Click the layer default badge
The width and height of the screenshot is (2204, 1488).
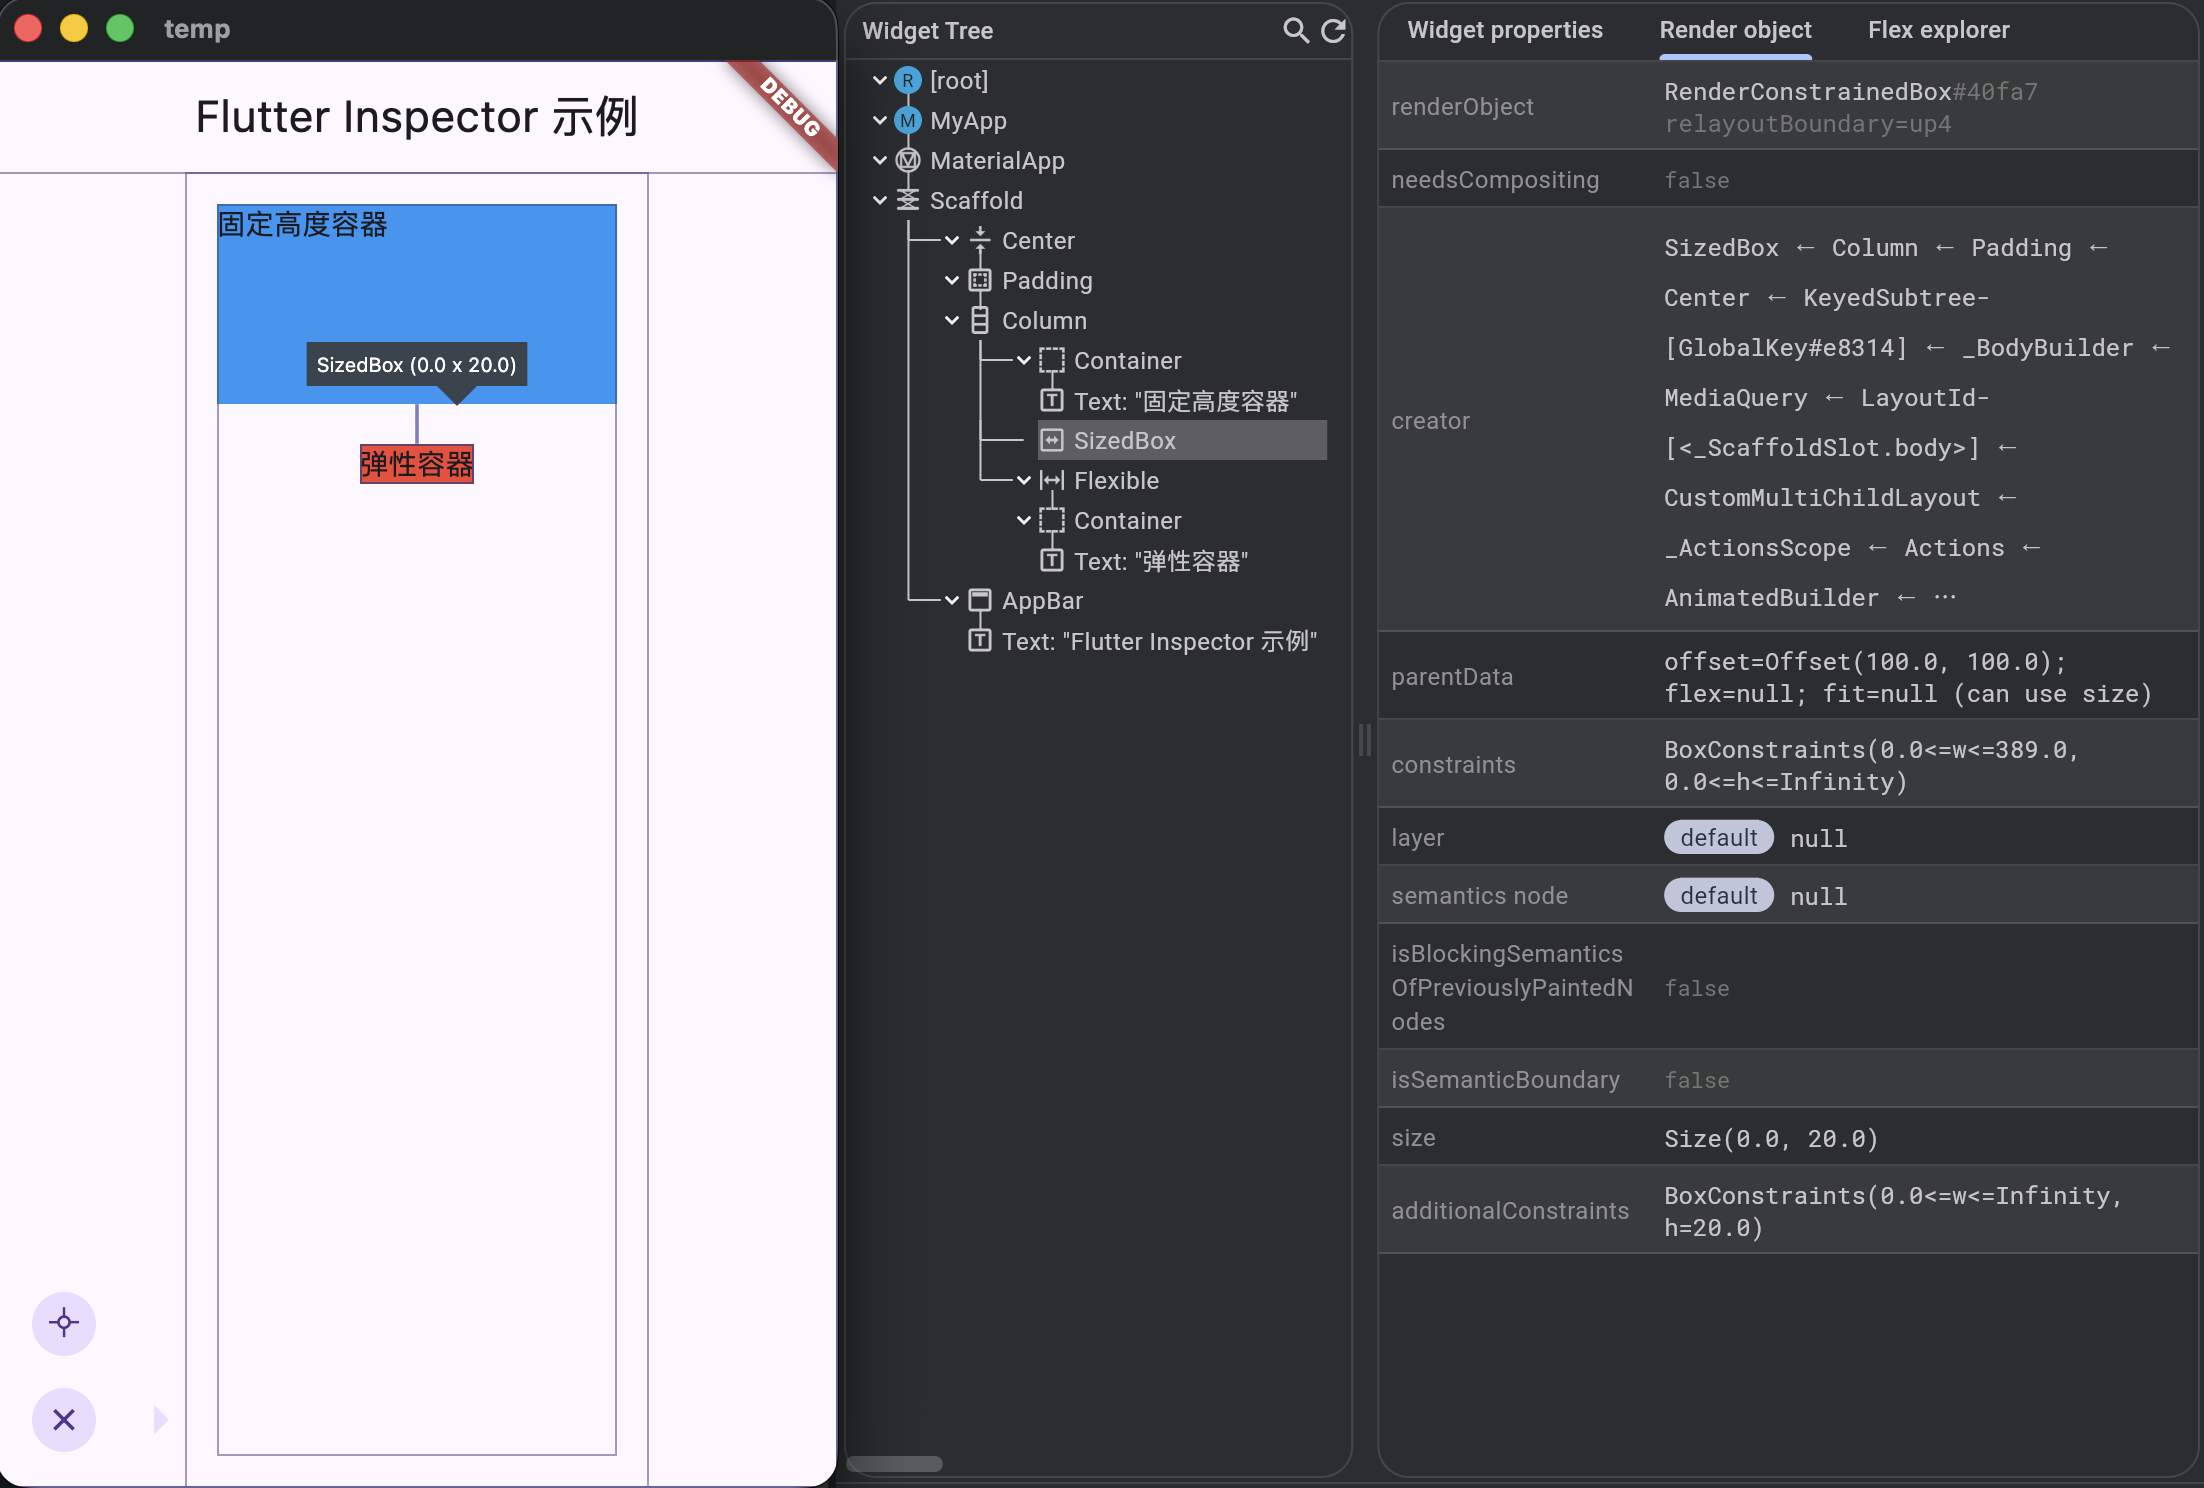pos(1718,838)
